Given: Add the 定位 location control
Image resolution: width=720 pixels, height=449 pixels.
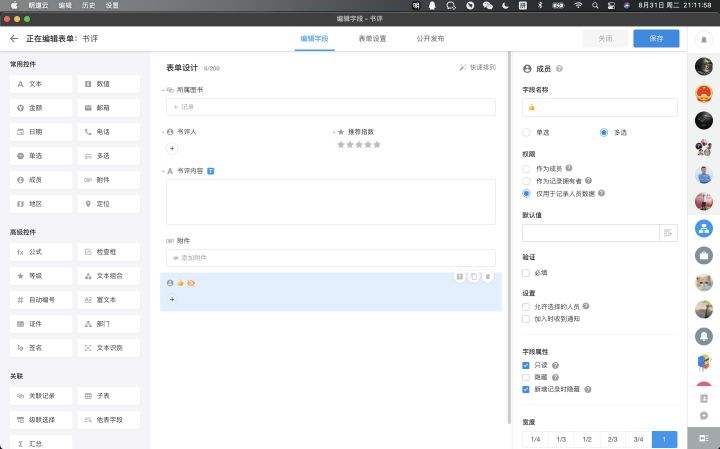Looking at the screenshot, I should tap(109, 204).
